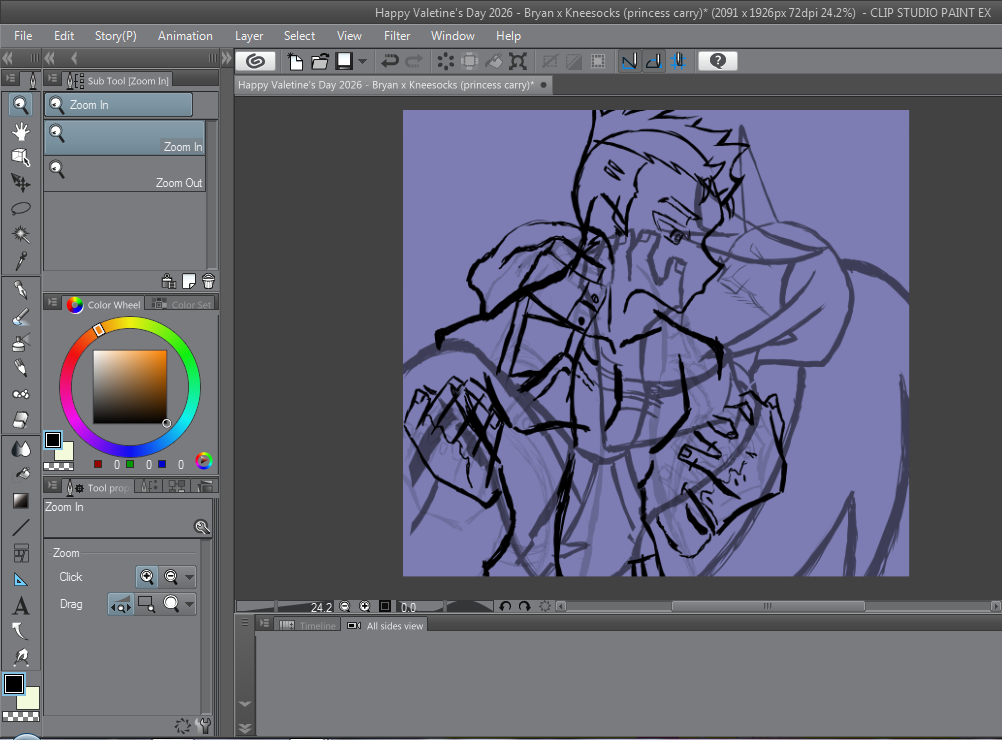Select the Eraser tool
Image resolution: width=1002 pixels, height=740 pixels.
[21, 420]
